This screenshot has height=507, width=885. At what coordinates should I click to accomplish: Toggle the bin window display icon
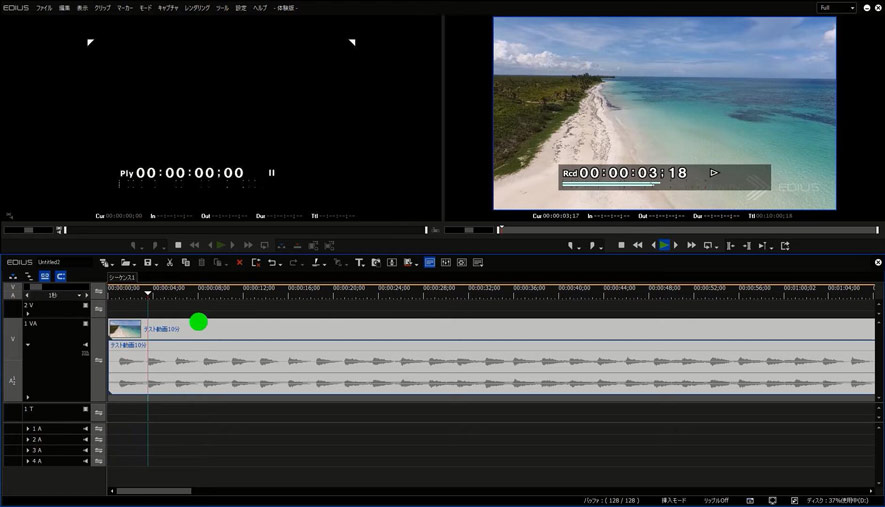430,263
